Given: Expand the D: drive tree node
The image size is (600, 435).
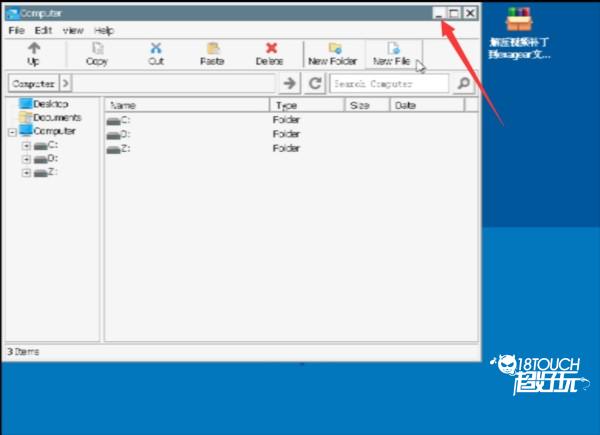Looking at the screenshot, I should [26, 159].
